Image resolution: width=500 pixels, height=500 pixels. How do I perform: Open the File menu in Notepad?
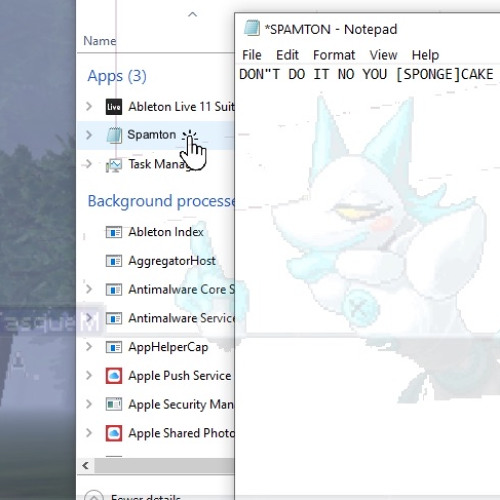point(252,55)
